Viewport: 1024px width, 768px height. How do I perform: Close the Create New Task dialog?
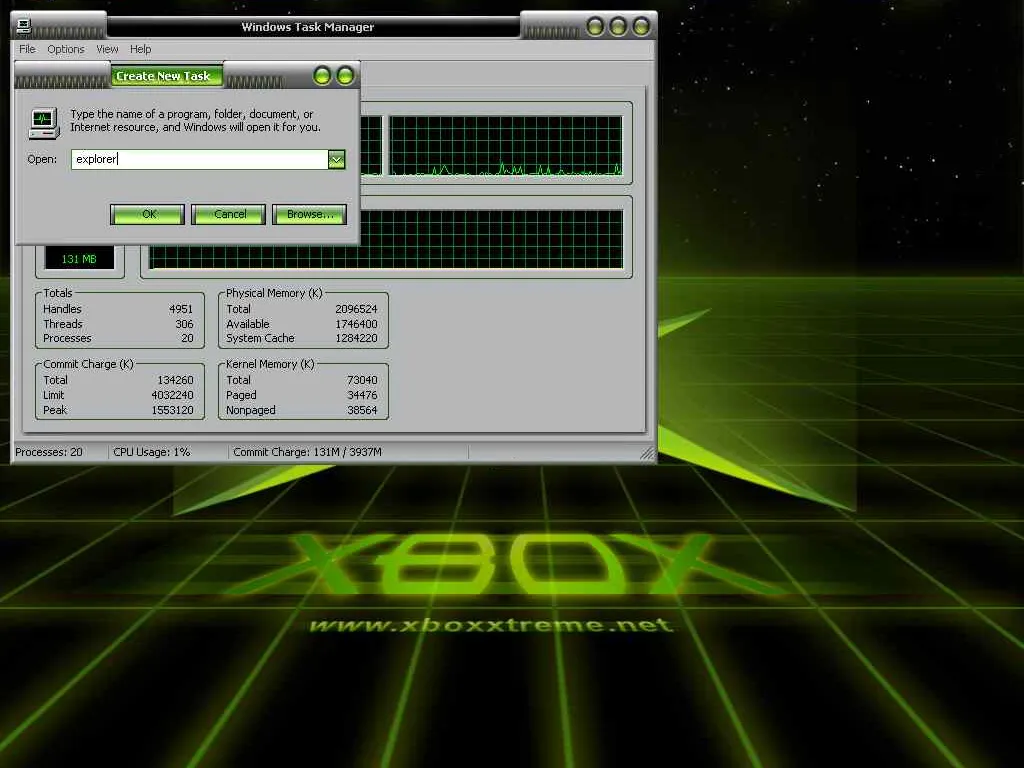pyautogui.click(x=345, y=76)
